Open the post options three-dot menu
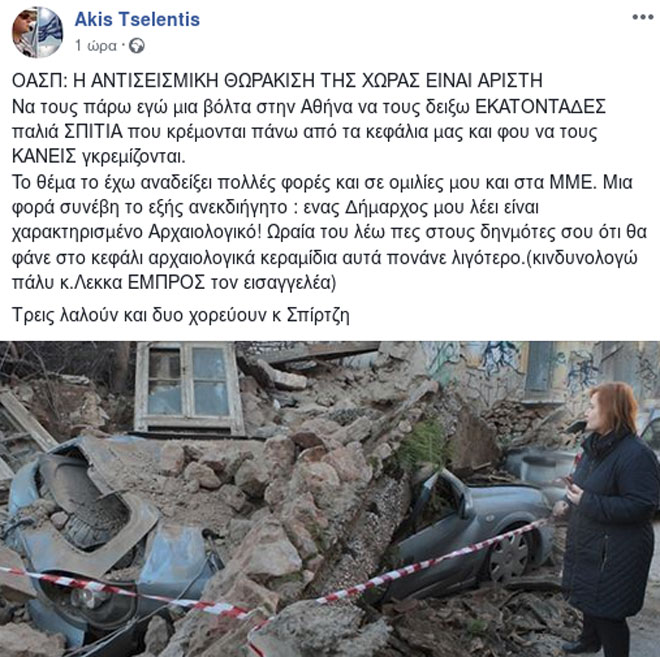This screenshot has height=657, width=660. click(642, 17)
